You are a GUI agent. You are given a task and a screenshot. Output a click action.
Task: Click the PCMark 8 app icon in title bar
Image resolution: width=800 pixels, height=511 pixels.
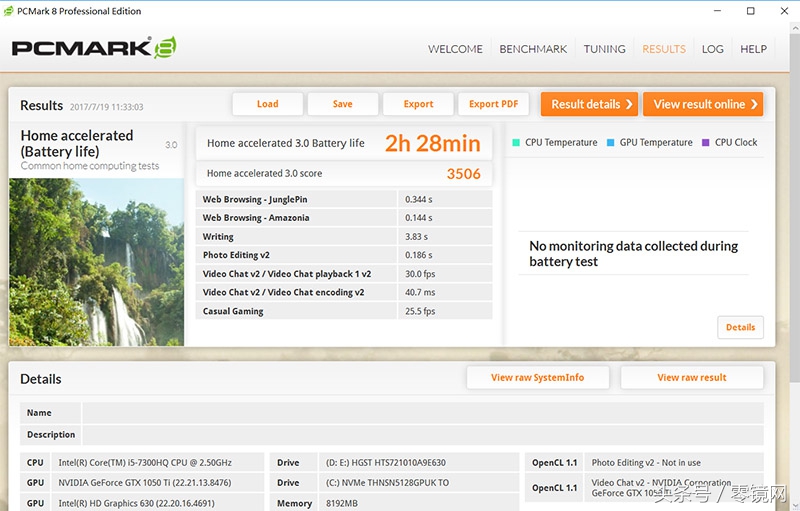pyautogui.click(x=10, y=11)
